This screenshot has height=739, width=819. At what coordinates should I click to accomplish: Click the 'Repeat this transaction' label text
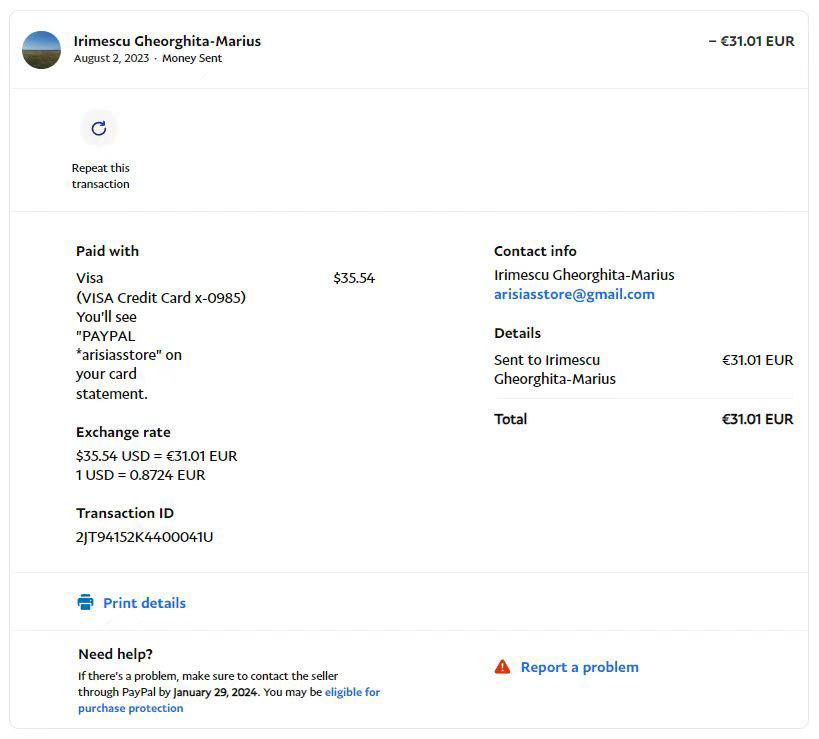[x=100, y=176]
